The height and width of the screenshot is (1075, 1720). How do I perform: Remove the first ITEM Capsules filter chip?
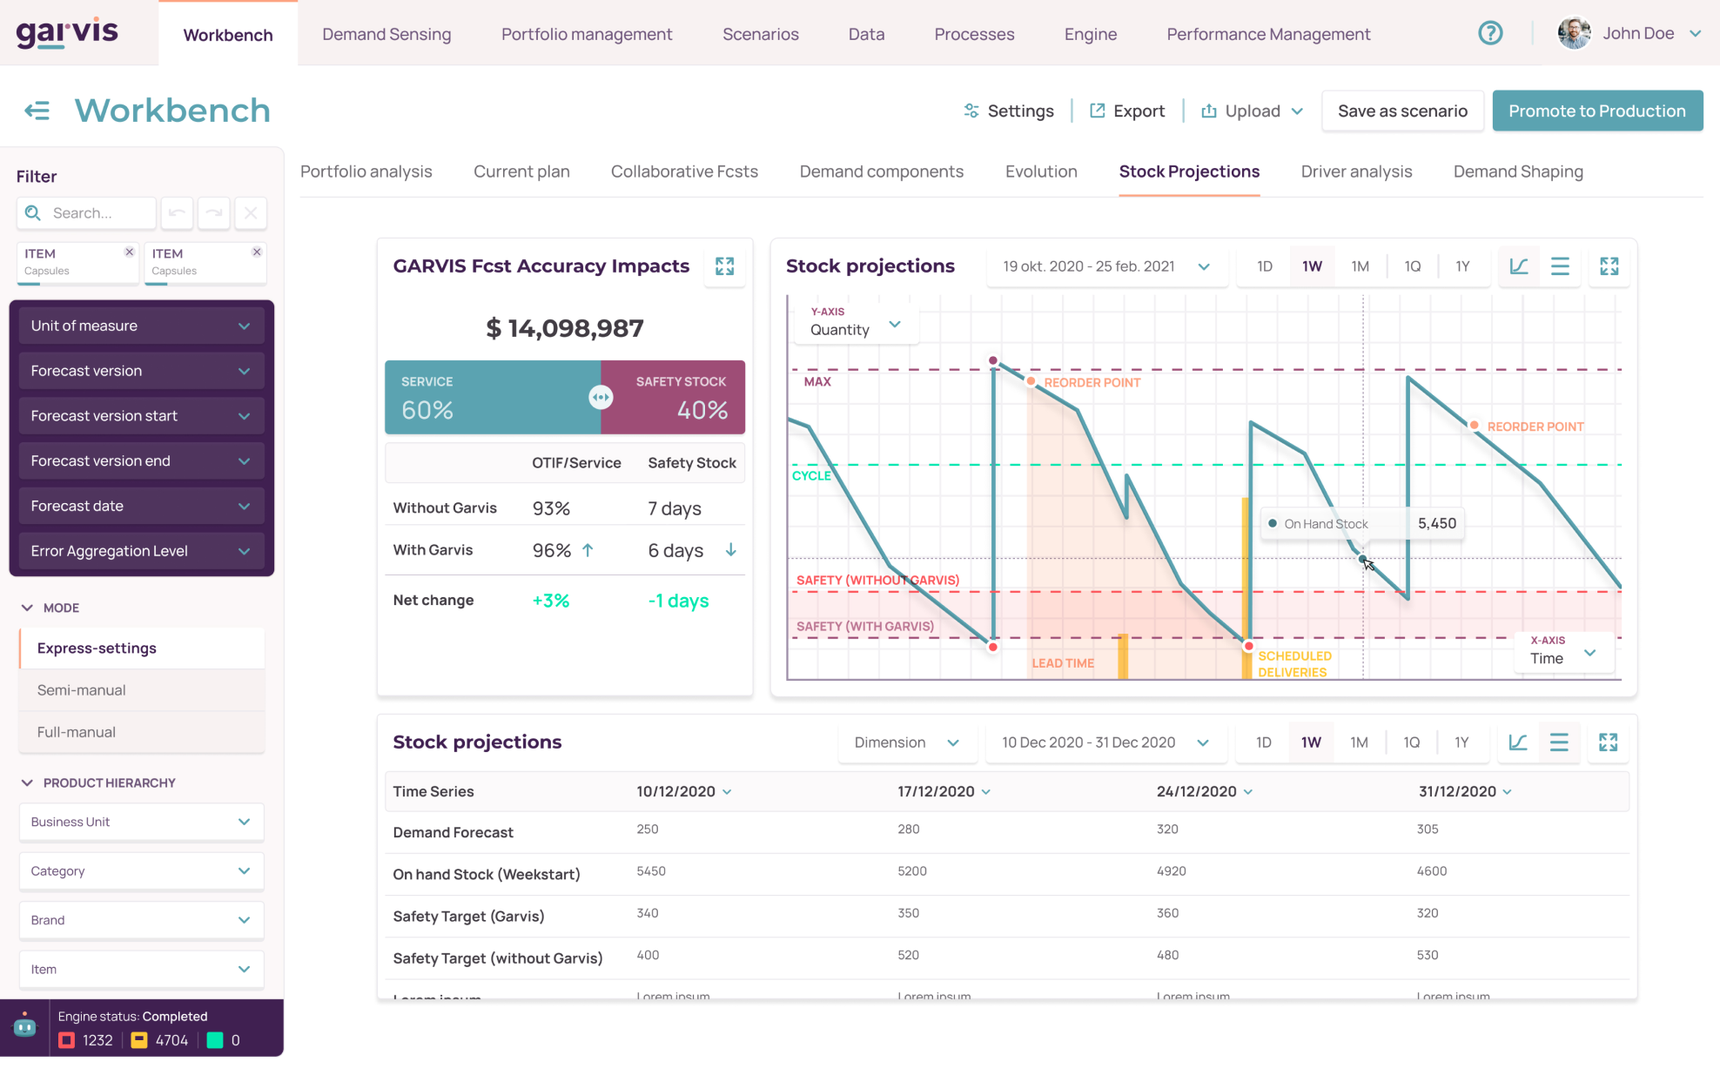coord(129,252)
